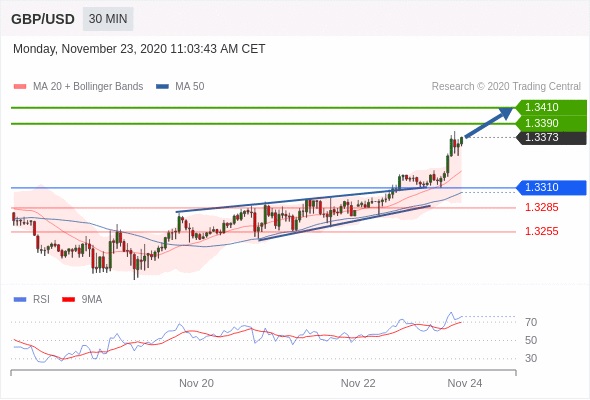
Task: Click the blue MA 50 legend swatch
Action: tap(162, 87)
